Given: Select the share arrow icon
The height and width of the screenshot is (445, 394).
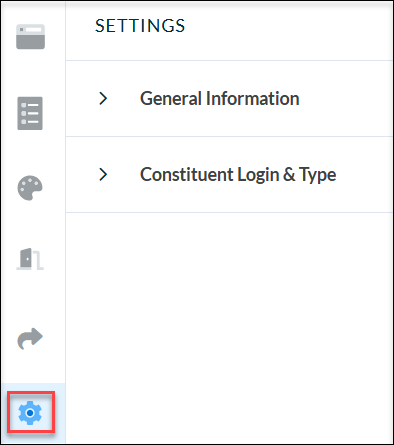Looking at the screenshot, I should (30, 339).
